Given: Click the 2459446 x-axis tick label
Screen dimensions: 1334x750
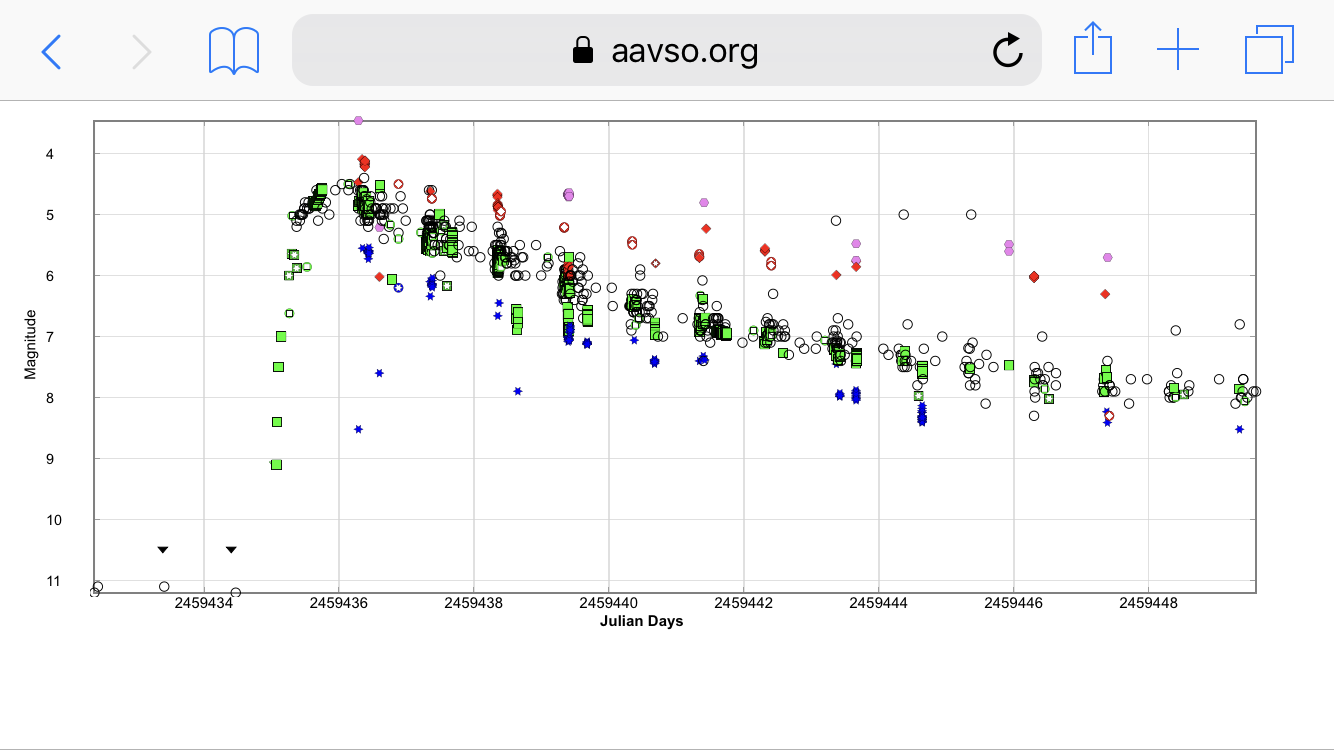Looking at the screenshot, I should [1013, 603].
